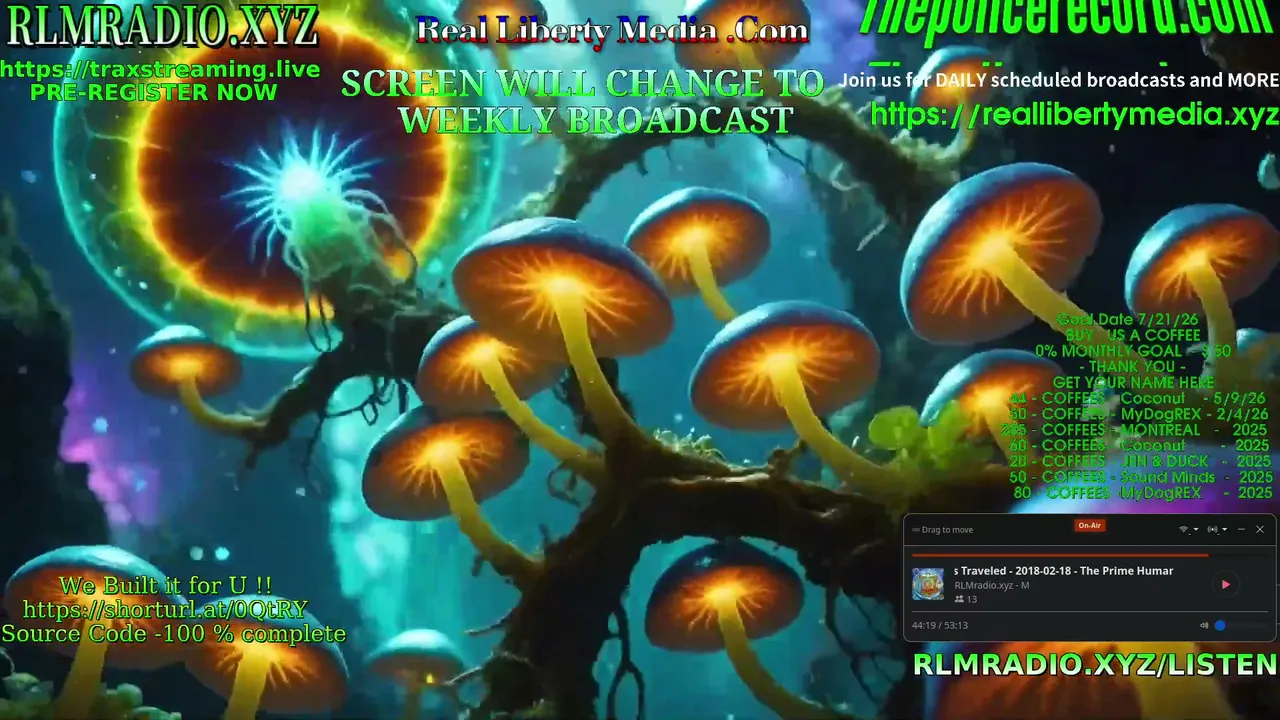Click the "GET YOUR NAME HERE" text

tap(1134, 383)
